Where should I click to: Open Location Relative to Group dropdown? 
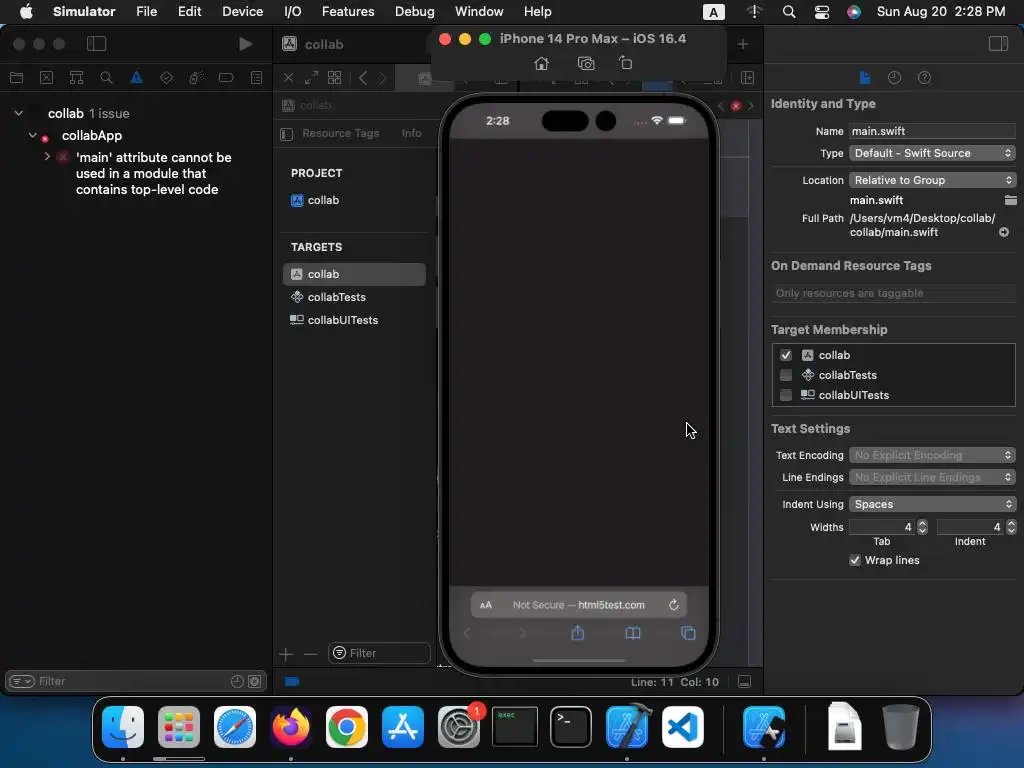tap(932, 180)
